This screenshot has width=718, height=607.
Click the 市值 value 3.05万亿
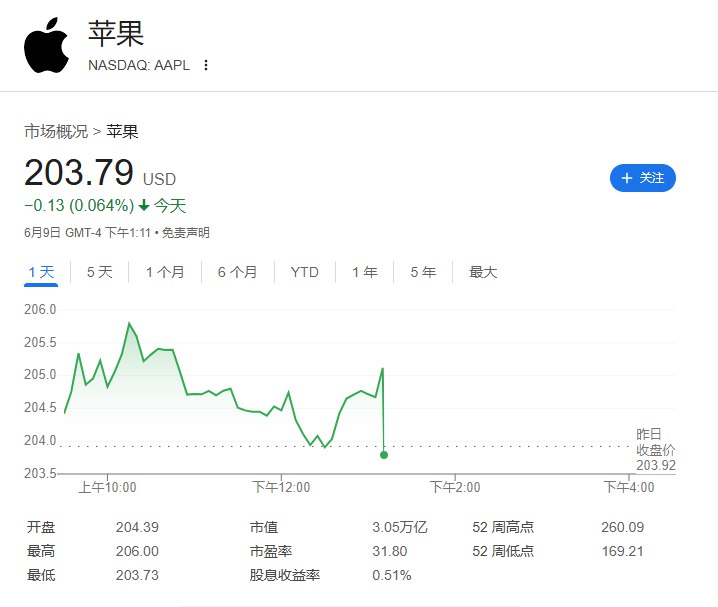[x=400, y=527]
